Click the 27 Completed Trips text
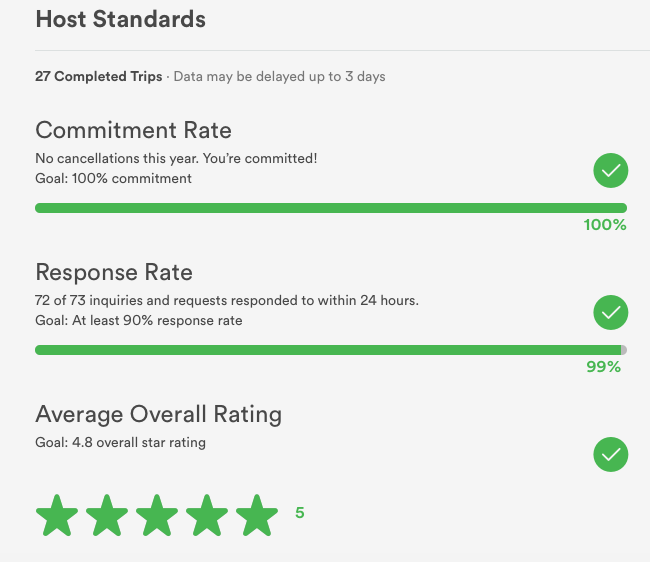 click(98, 77)
